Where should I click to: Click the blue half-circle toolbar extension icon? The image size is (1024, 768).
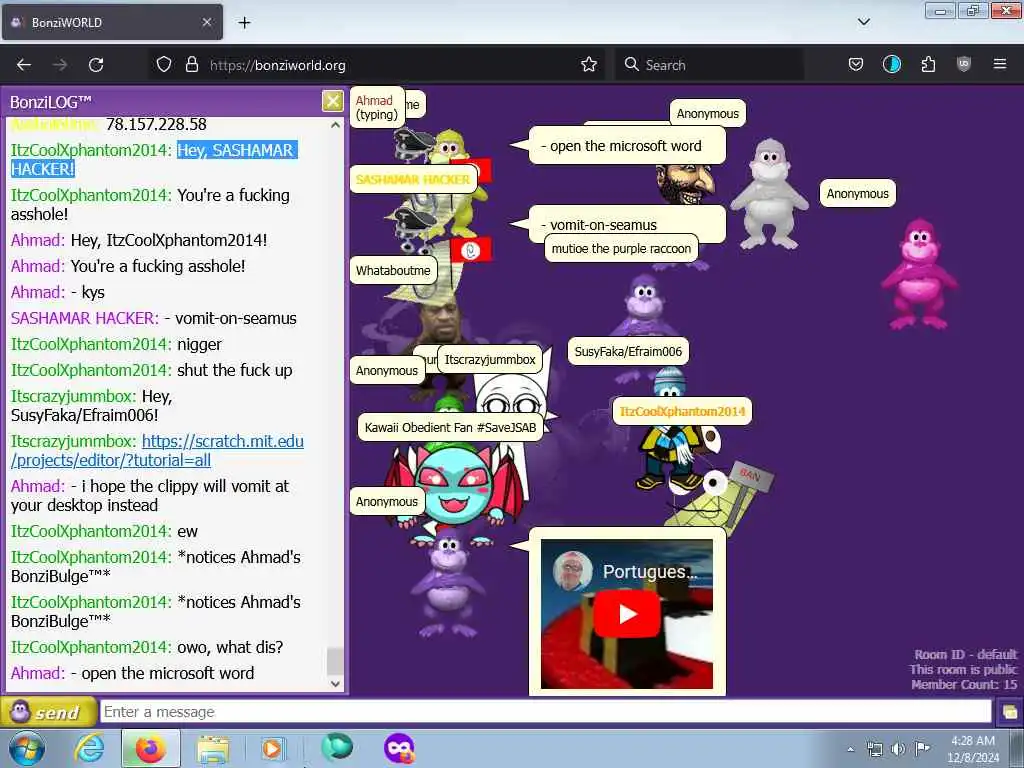pyautogui.click(x=891, y=65)
